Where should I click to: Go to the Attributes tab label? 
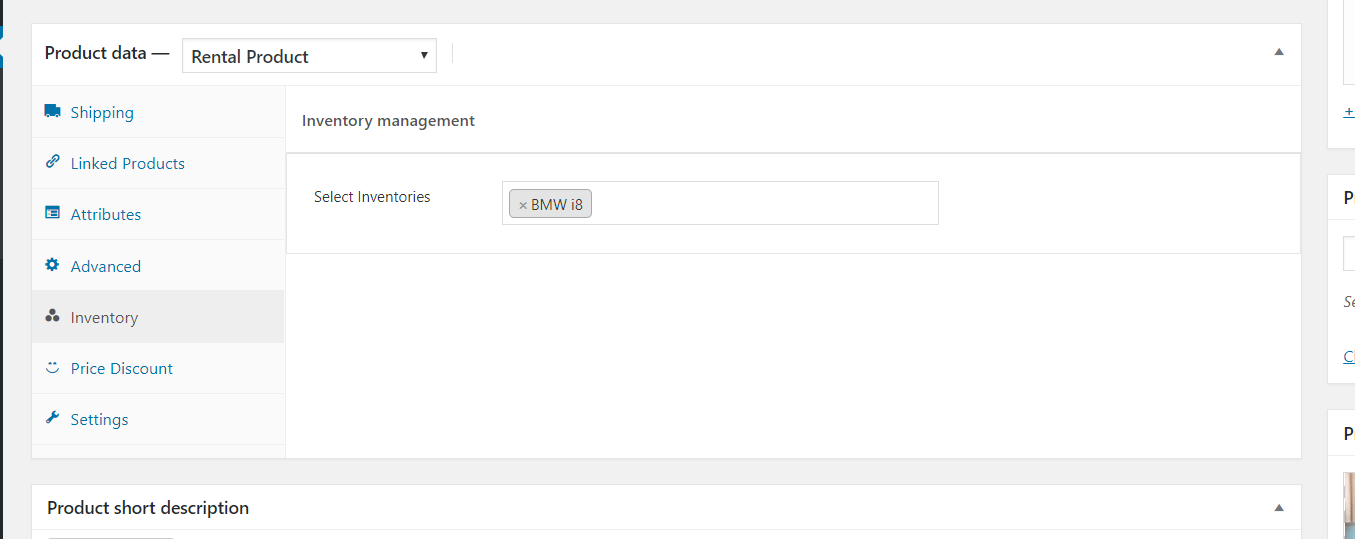(x=106, y=215)
